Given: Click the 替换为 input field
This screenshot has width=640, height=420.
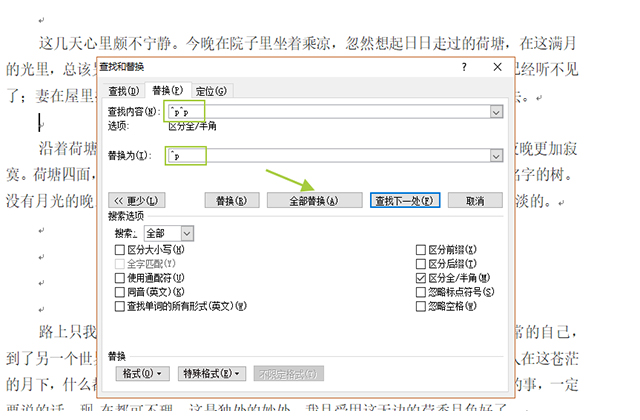Looking at the screenshot, I should [329, 156].
